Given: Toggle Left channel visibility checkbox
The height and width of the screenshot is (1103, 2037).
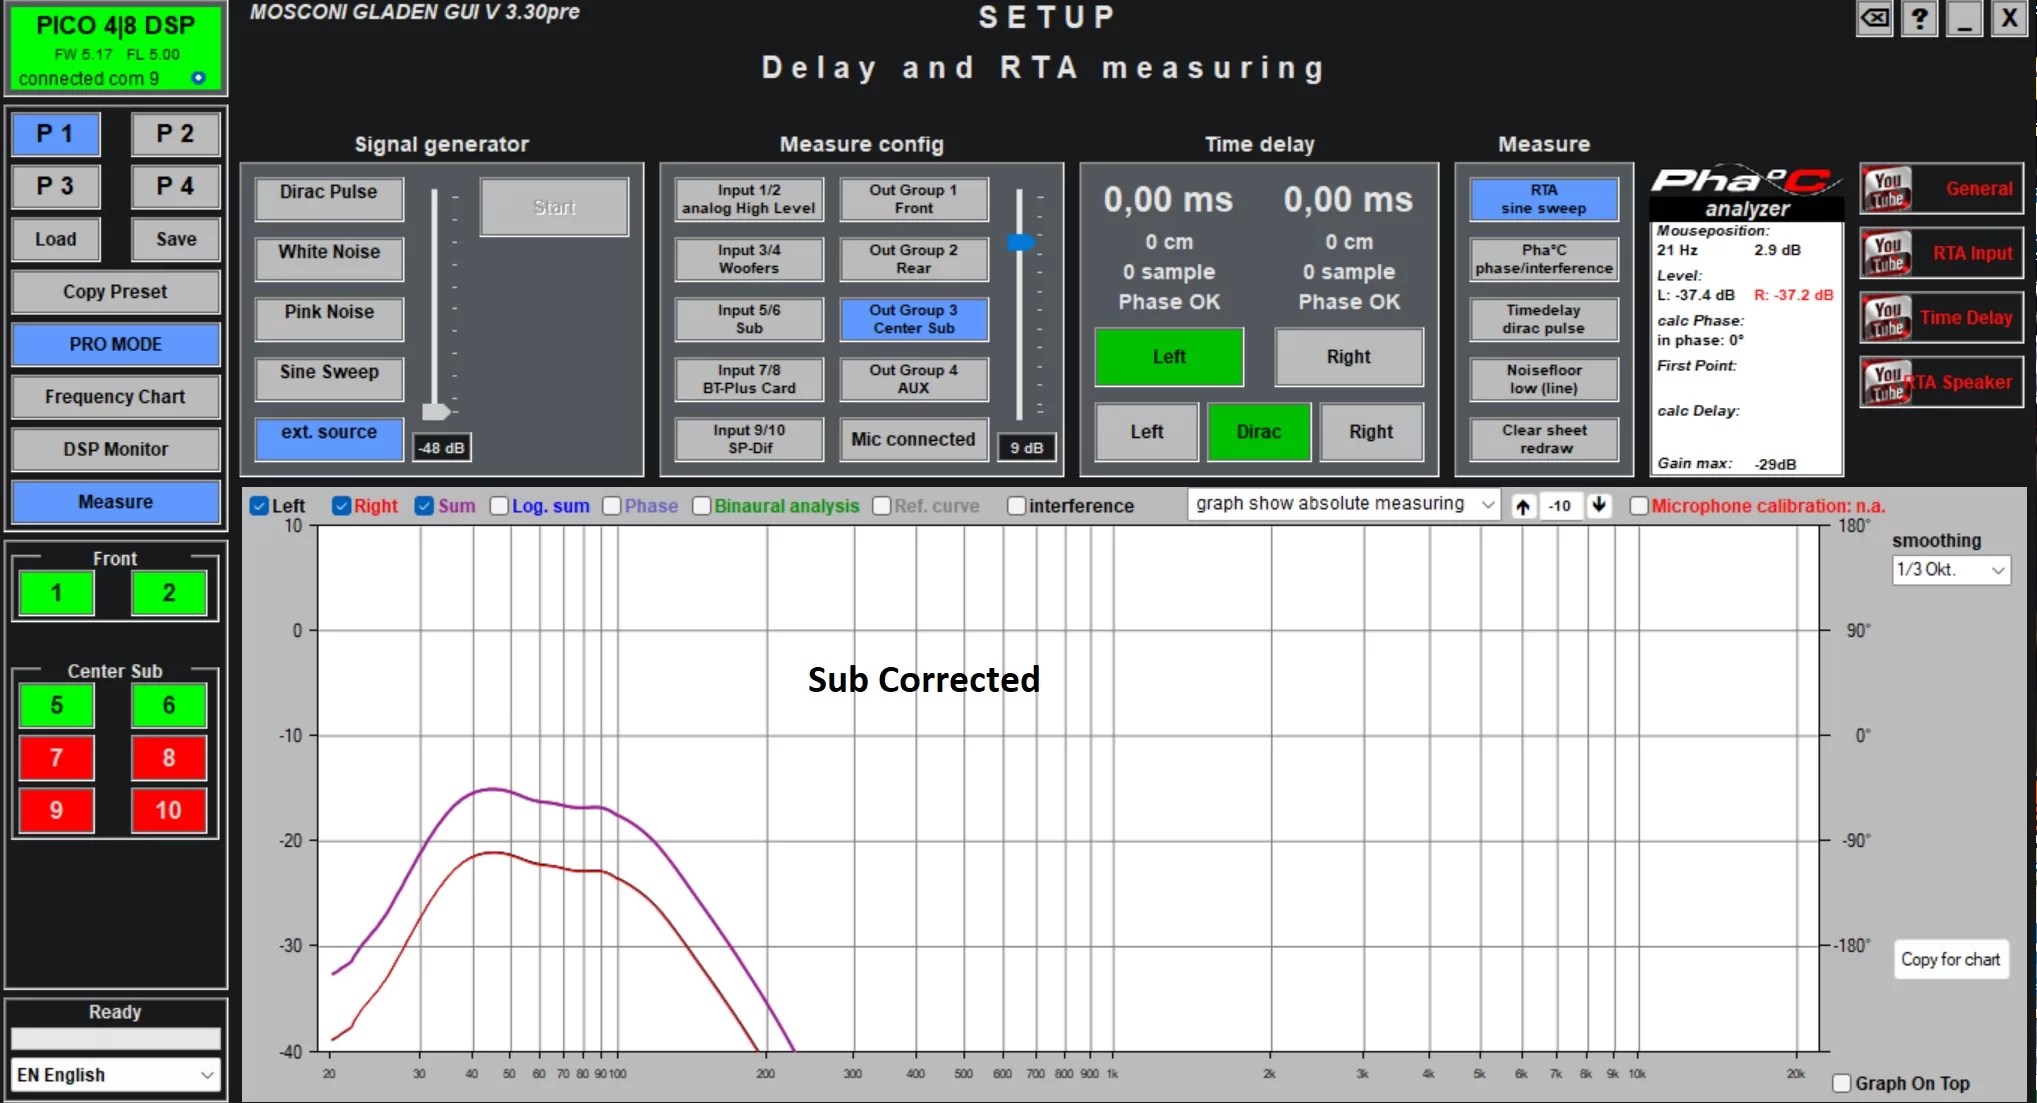Looking at the screenshot, I should pos(261,505).
